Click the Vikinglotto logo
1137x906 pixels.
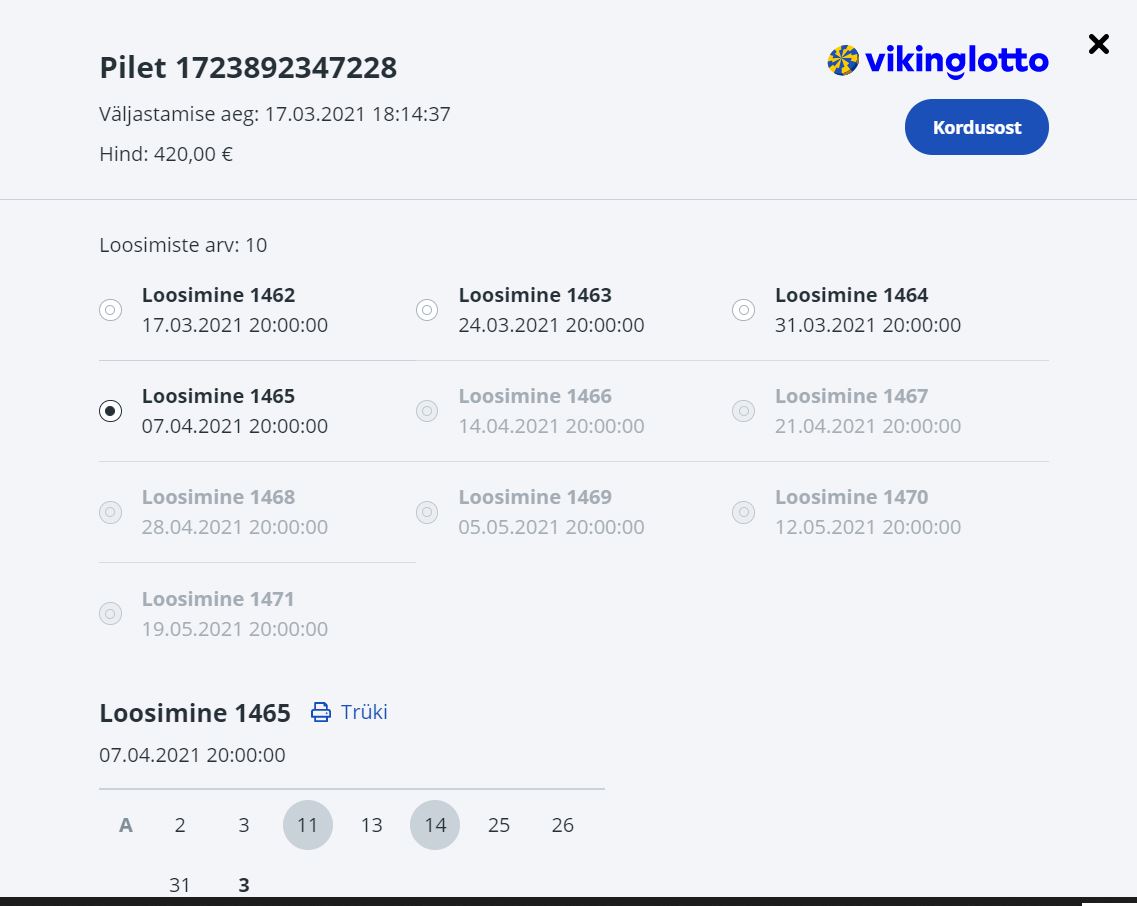[937, 62]
